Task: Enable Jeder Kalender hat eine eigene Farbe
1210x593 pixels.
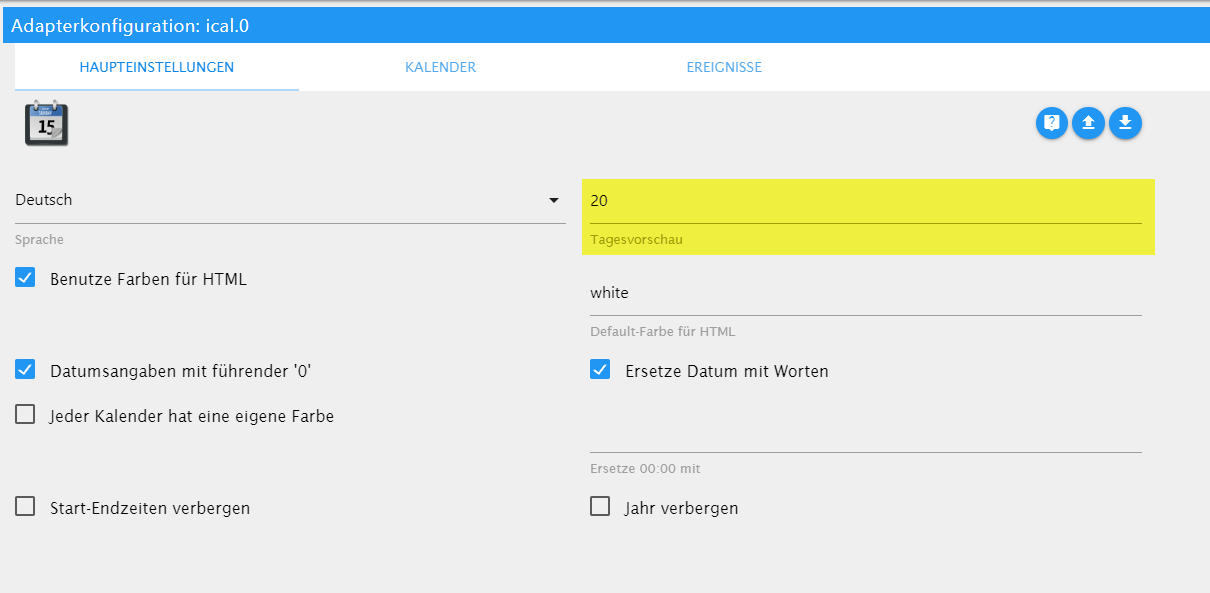Action: point(26,415)
